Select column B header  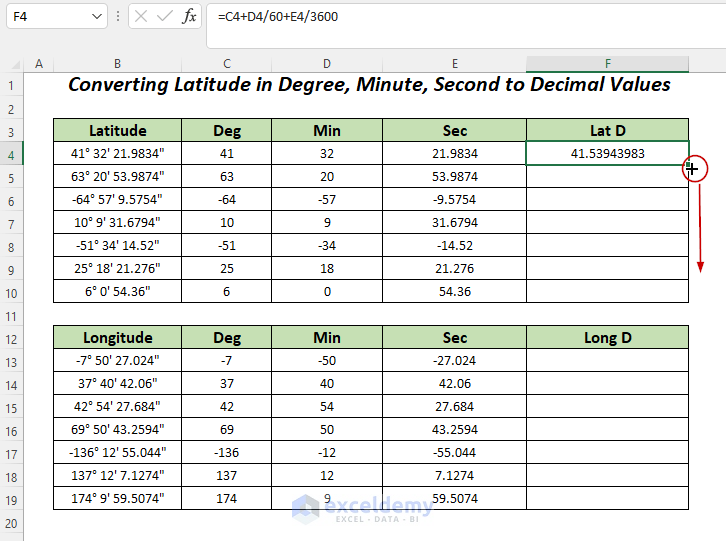coord(118,64)
